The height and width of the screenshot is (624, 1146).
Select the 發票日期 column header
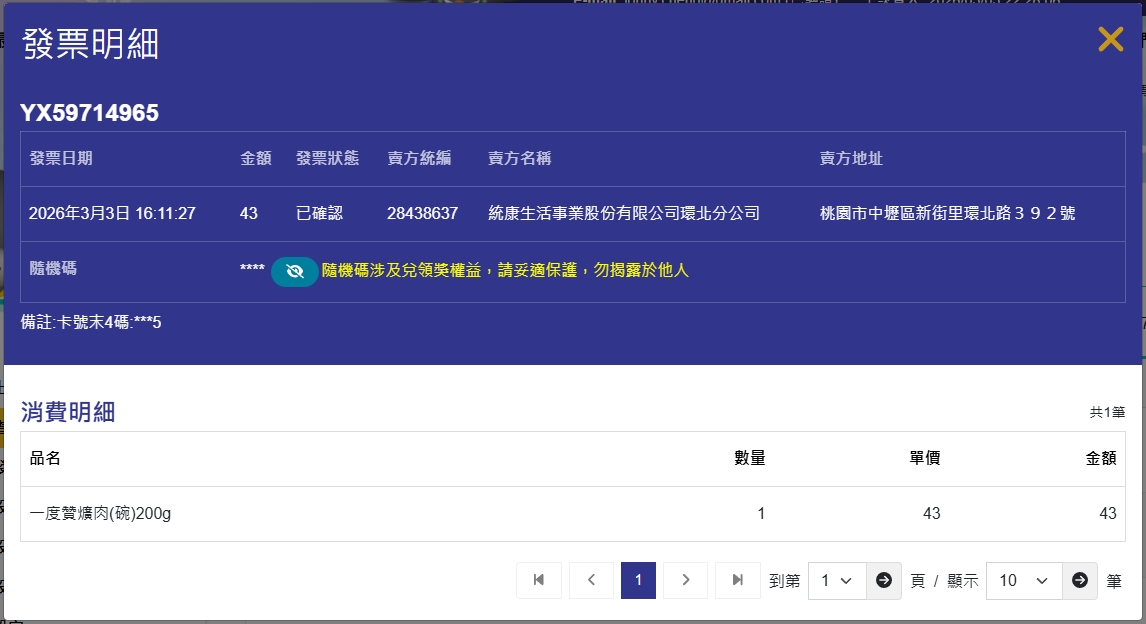(62, 158)
